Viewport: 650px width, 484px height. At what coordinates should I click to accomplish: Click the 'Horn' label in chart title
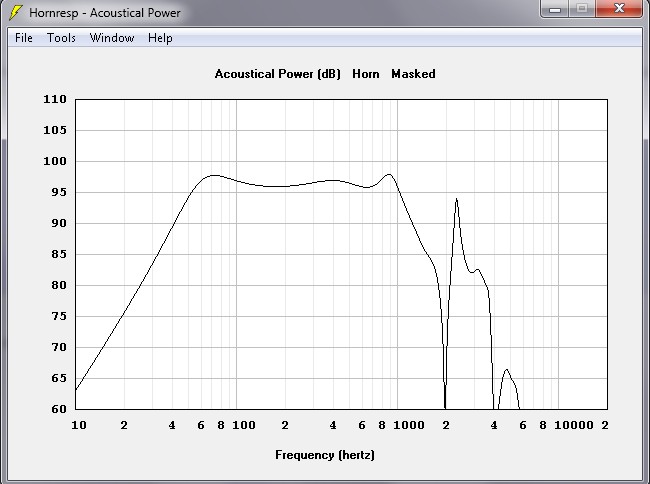(x=366, y=74)
